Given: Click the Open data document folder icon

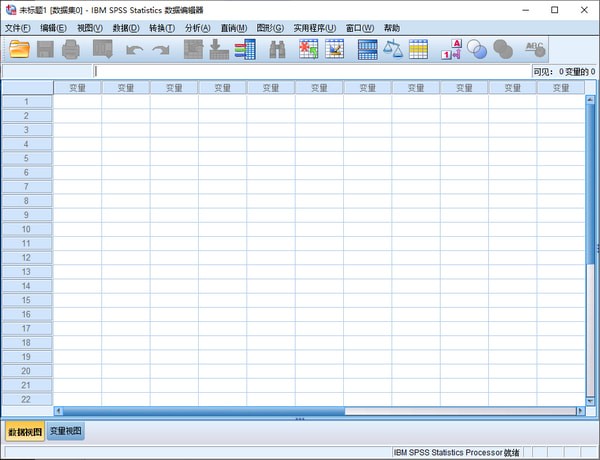Looking at the screenshot, I should (x=20, y=49).
